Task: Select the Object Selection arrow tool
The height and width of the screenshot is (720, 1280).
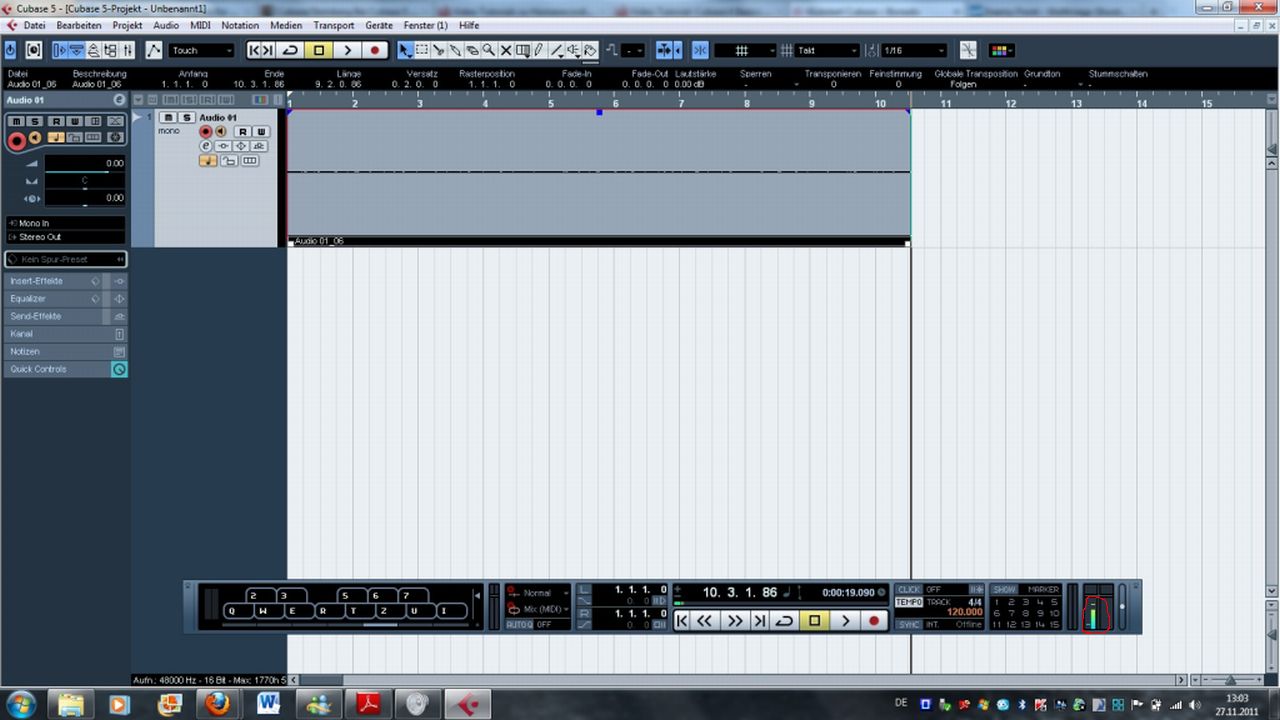Action: (x=404, y=50)
